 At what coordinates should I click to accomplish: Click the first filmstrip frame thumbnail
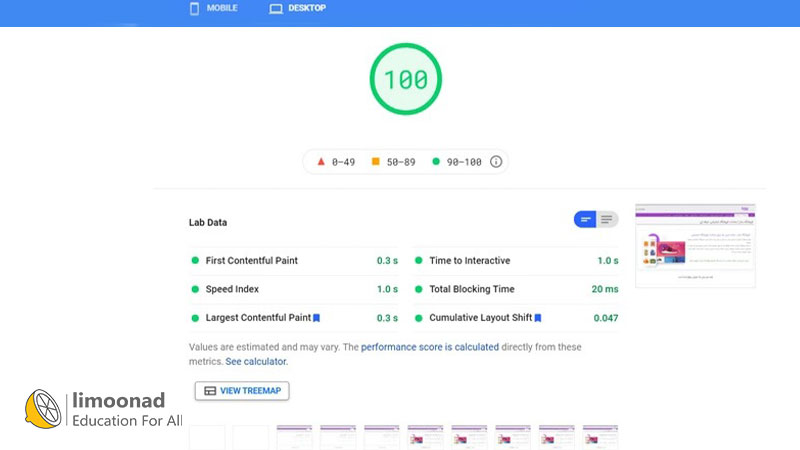click(x=207, y=437)
